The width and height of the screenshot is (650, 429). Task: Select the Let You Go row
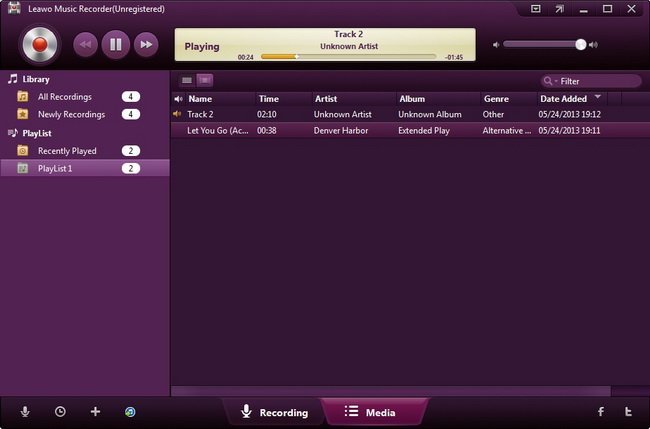click(x=410, y=131)
